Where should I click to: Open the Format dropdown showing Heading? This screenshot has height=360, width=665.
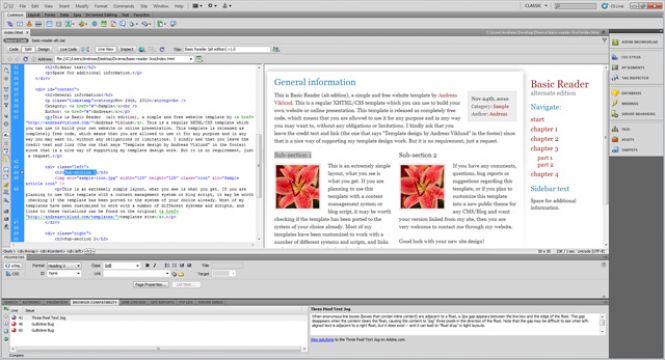tap(64, 265)
